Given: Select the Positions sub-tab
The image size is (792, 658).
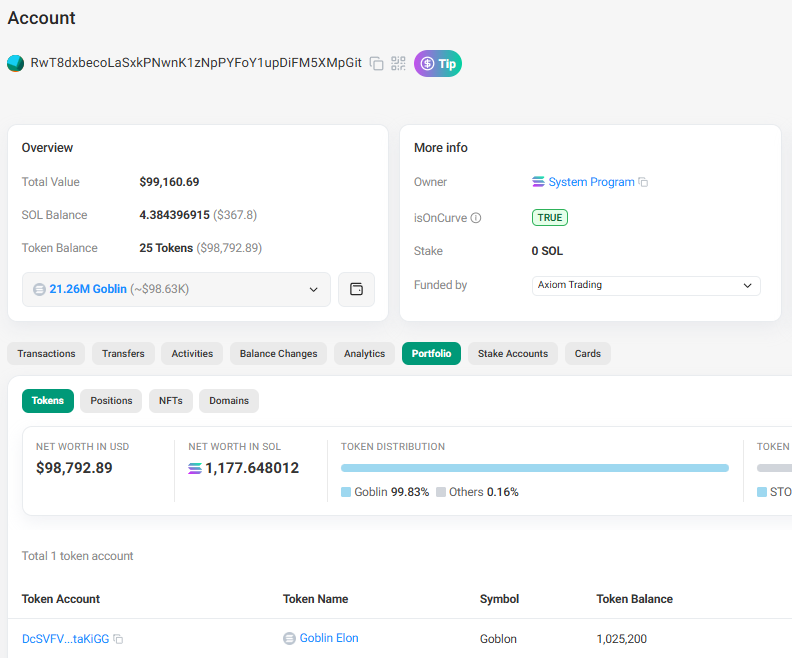Looking at the screenshot, I should pyautogui.click(x=111, y=401).
